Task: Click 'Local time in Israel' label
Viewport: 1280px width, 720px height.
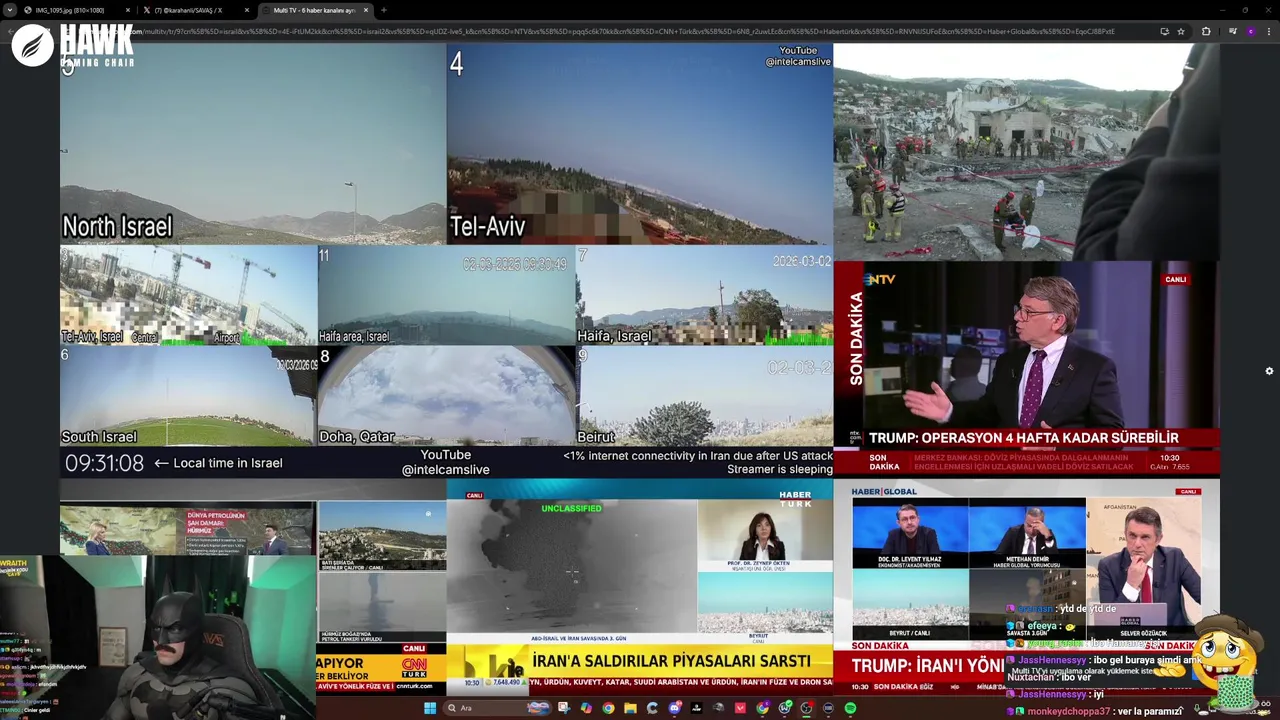Action: click(x=228, y=463)
